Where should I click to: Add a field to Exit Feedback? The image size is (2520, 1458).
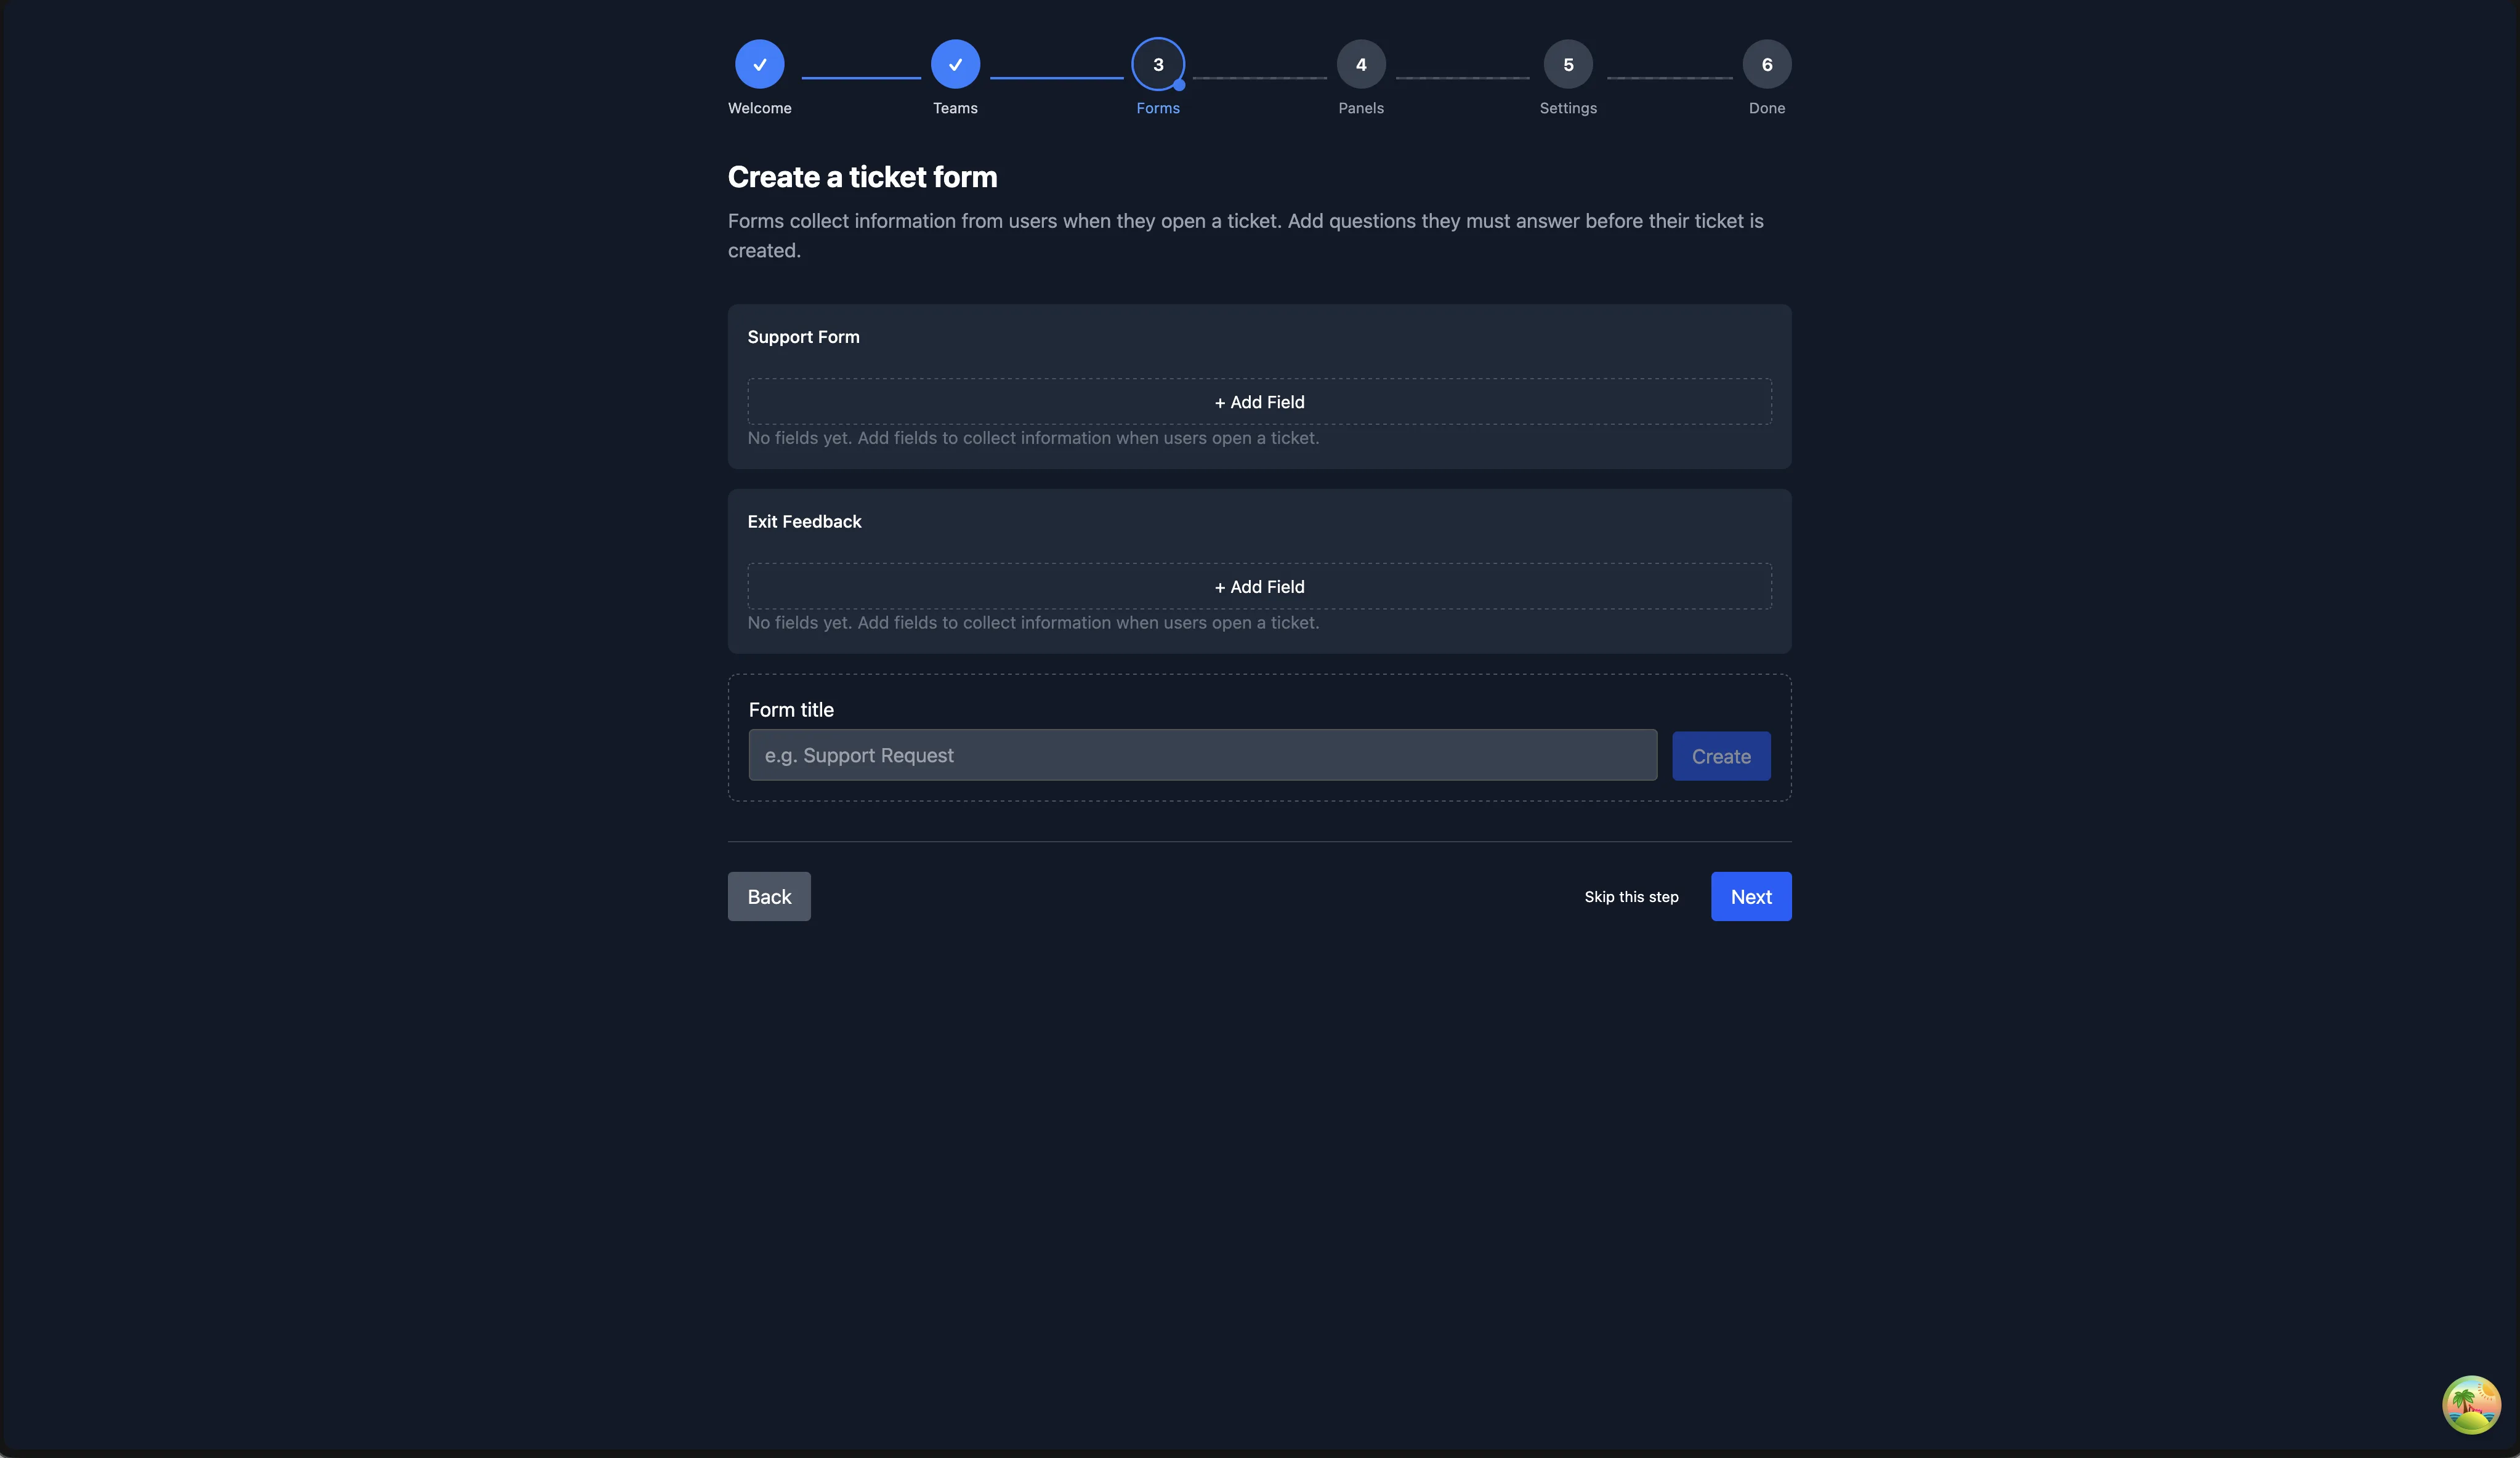1259,587
